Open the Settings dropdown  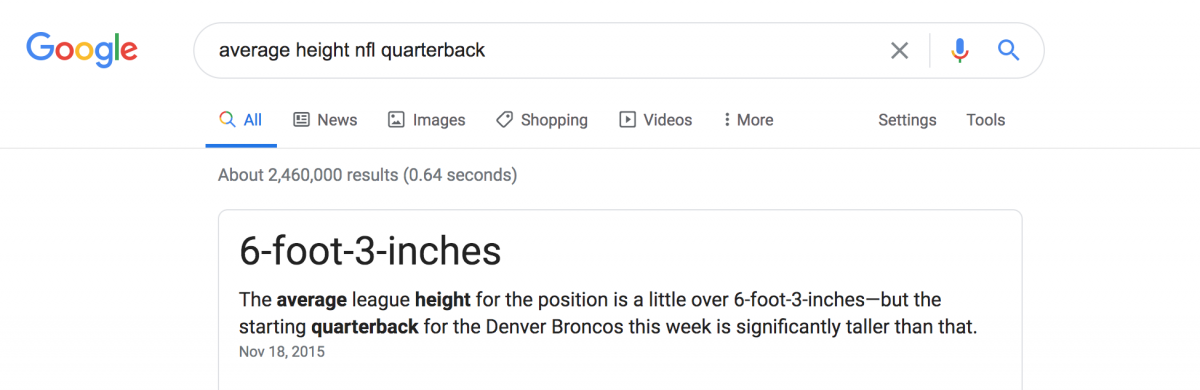click(x=907, y=120)
